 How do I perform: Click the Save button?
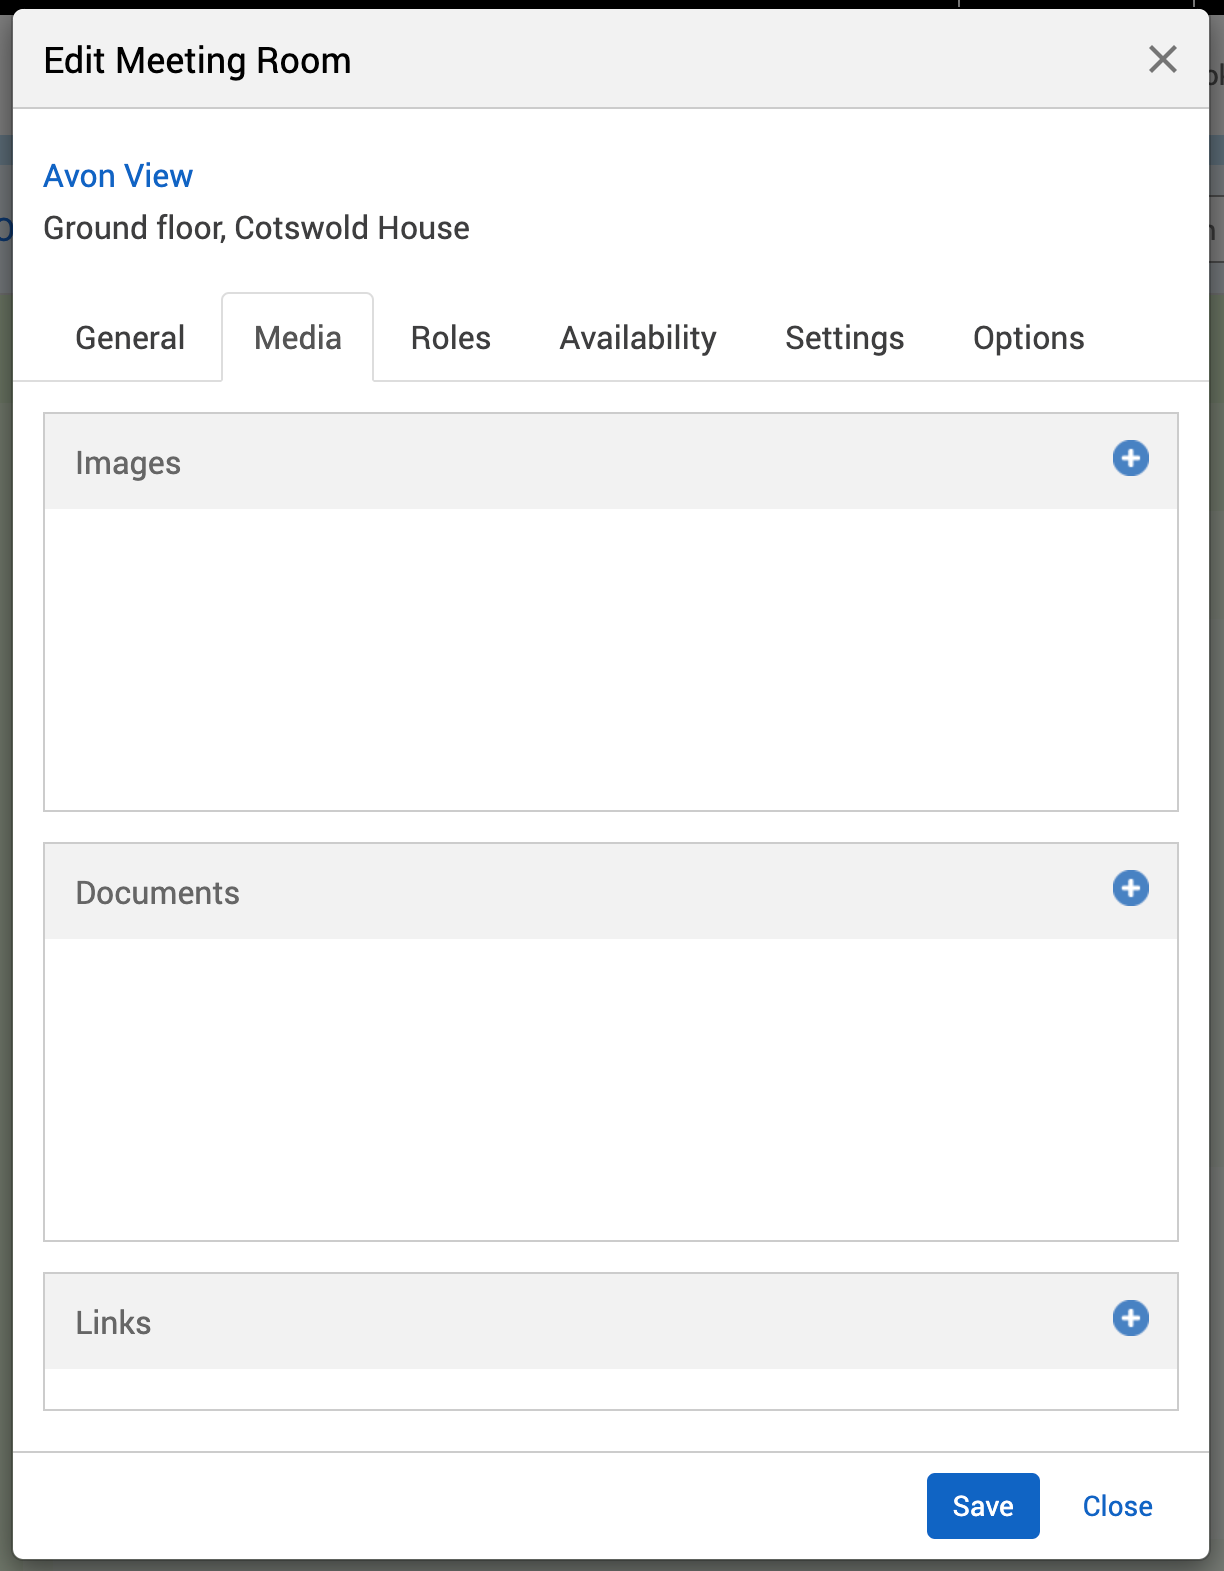click(982, 1505)
